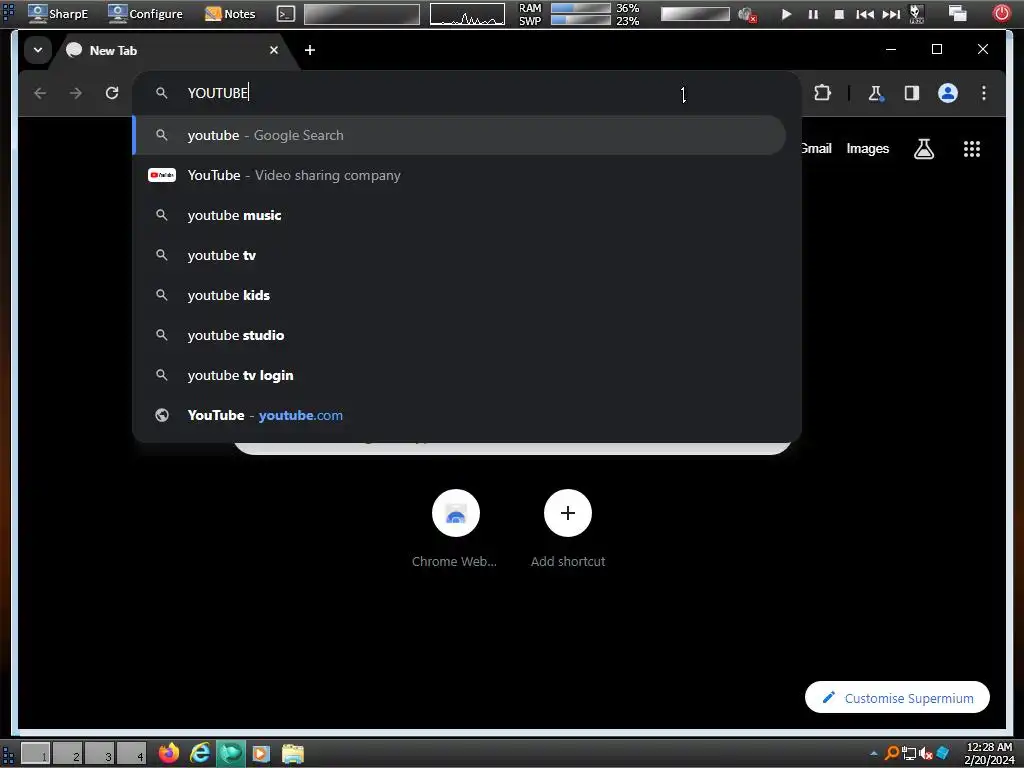Switch to virtual desktop 4
The height and width of the screenshot is (768, 1024).
click(131, 754)
